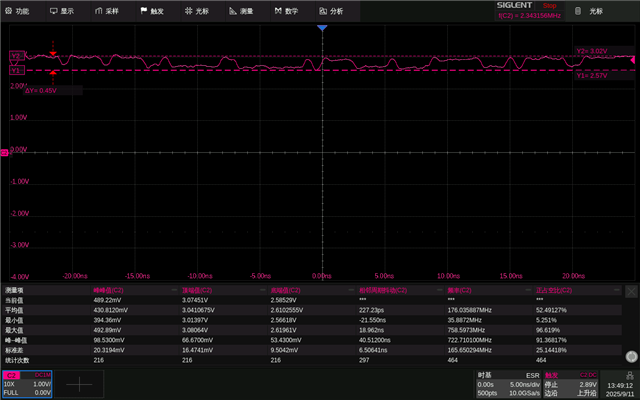The height and width of the screenshot is (400, 640).
Task: Click the 频率(C2) column header
Action: click(x=459, y=290)
